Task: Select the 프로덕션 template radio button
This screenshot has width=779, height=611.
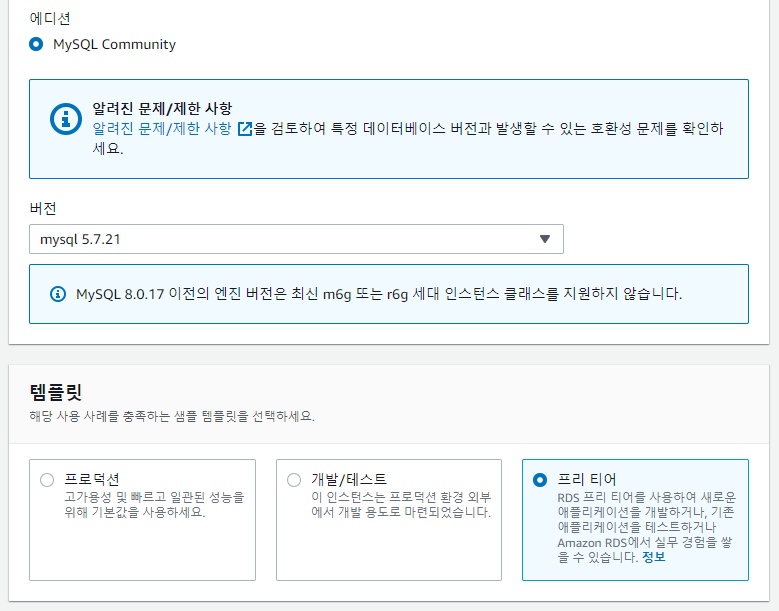Action: coord(47,480)
